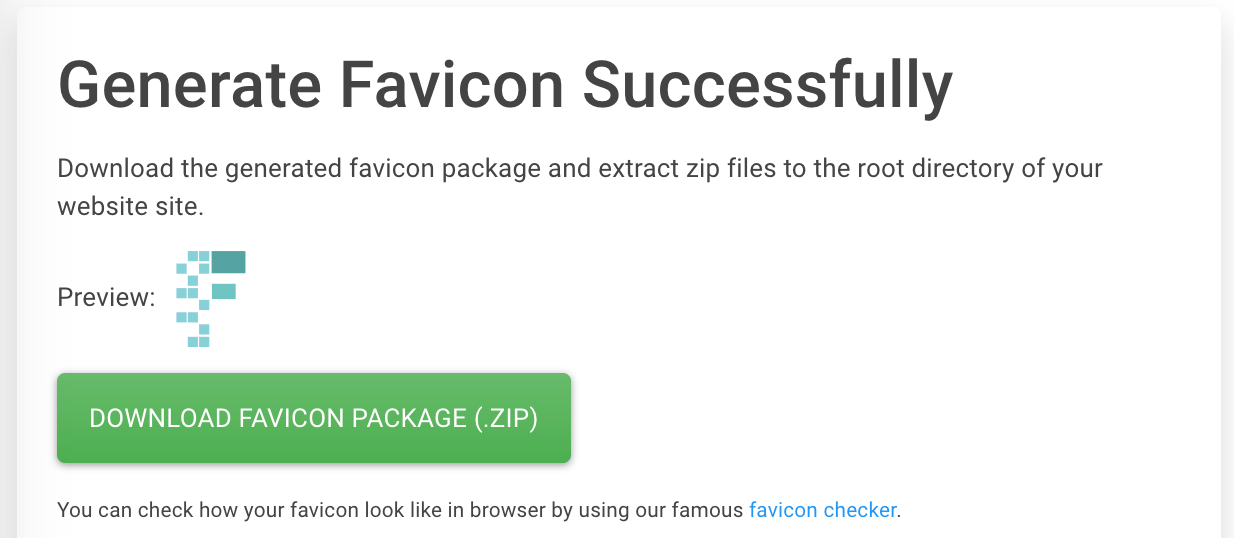Select the "Preview:" label
This screenshot has width=1234, height=538.
pos(106,298)
